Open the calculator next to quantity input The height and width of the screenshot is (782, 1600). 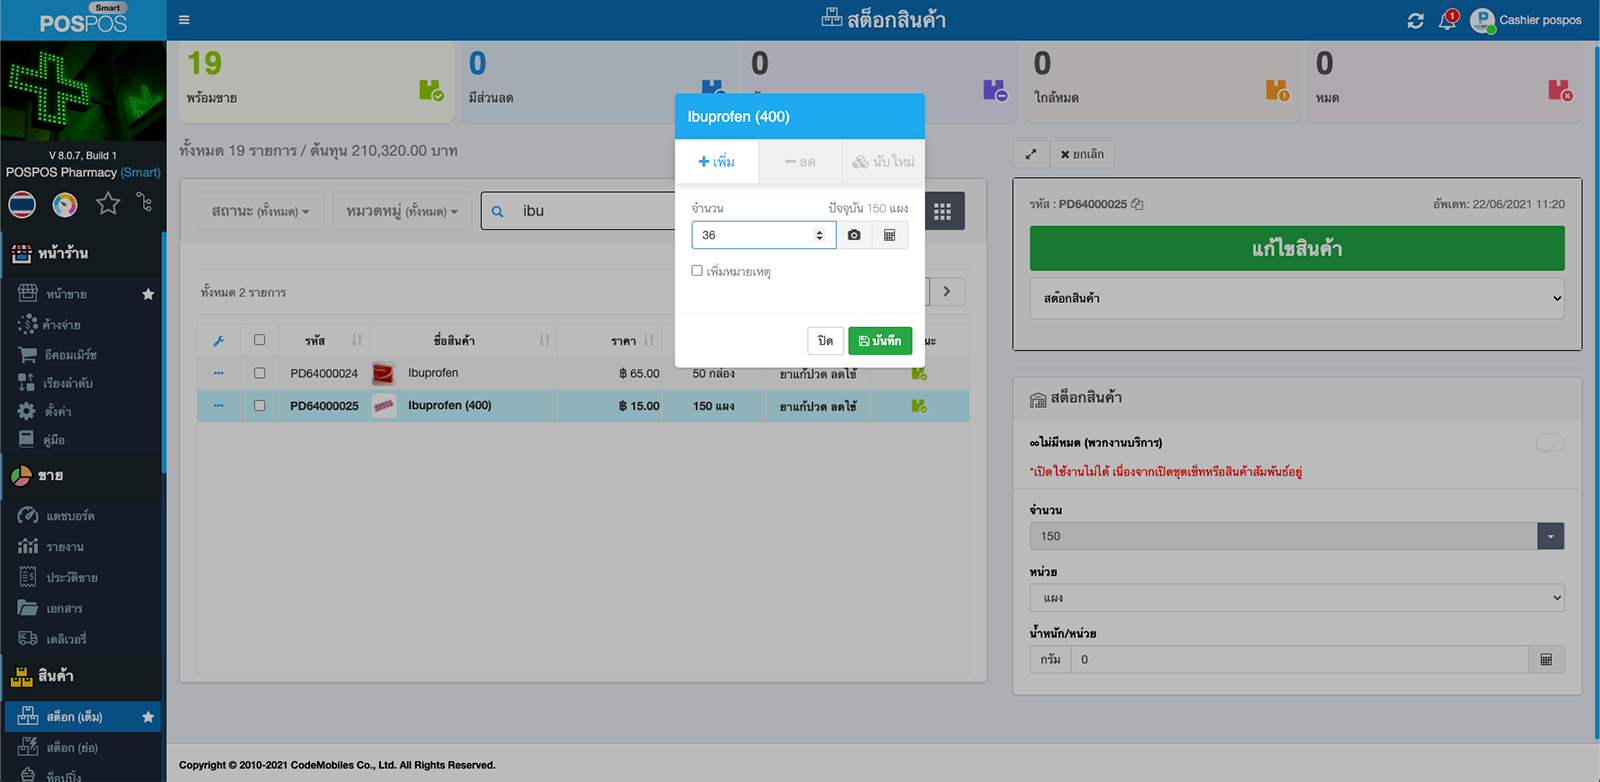click(x=889, y=235)
